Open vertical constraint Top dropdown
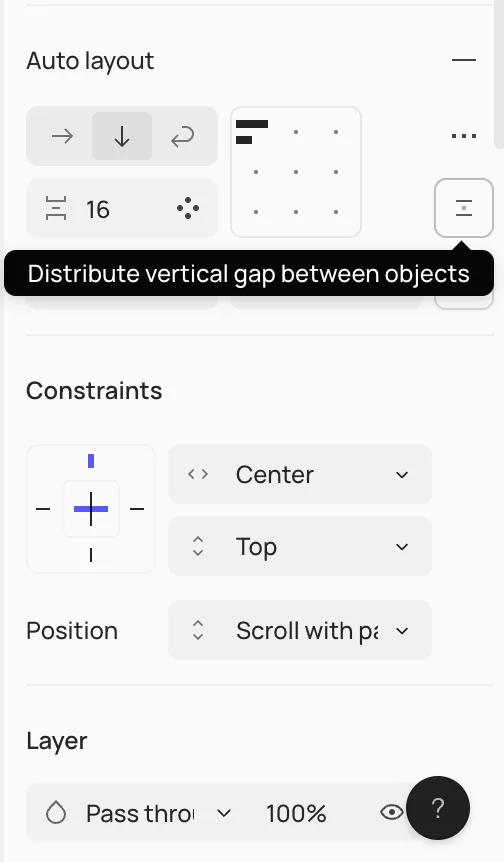 coord(300,546)
